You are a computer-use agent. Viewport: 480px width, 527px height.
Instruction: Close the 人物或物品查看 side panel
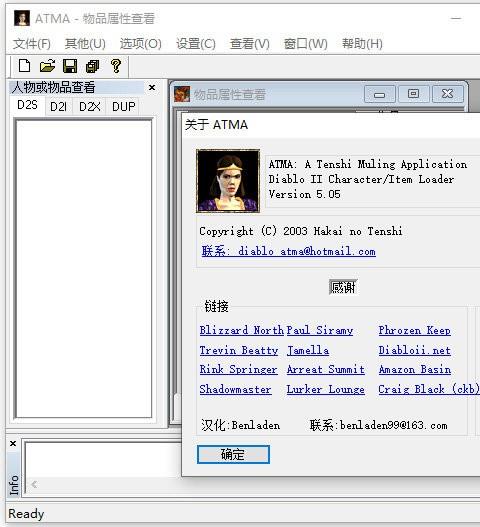coord(152,88)
